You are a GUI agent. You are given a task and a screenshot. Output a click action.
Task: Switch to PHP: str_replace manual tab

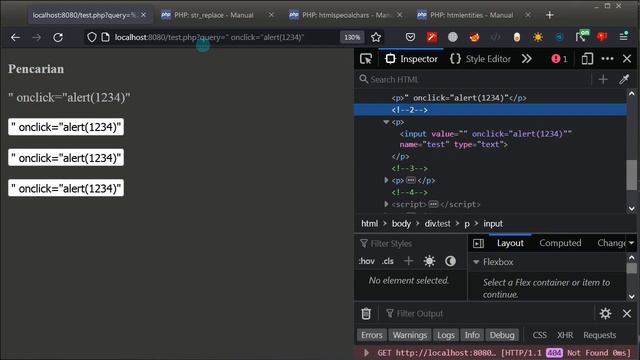213,15
